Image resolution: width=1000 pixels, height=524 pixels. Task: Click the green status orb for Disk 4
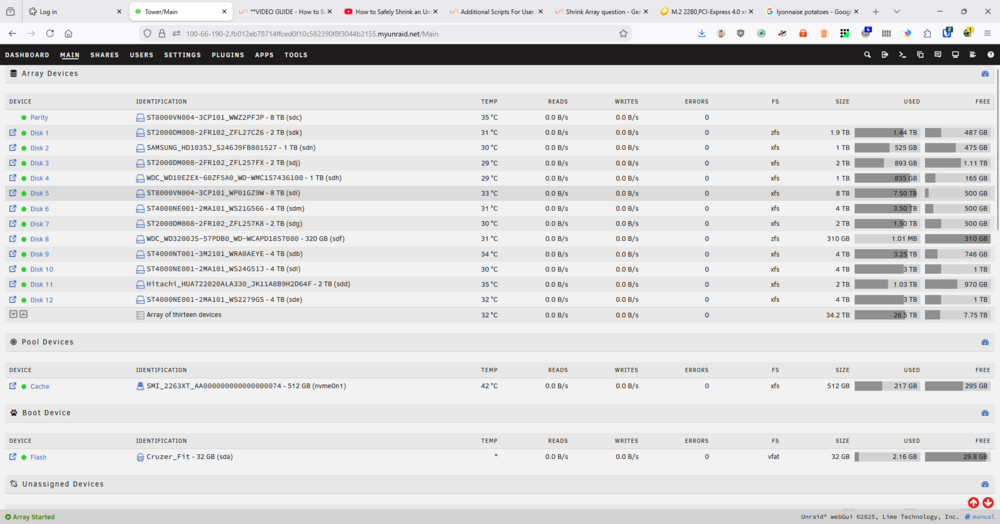pyautogui.click(x=24, y=178)
